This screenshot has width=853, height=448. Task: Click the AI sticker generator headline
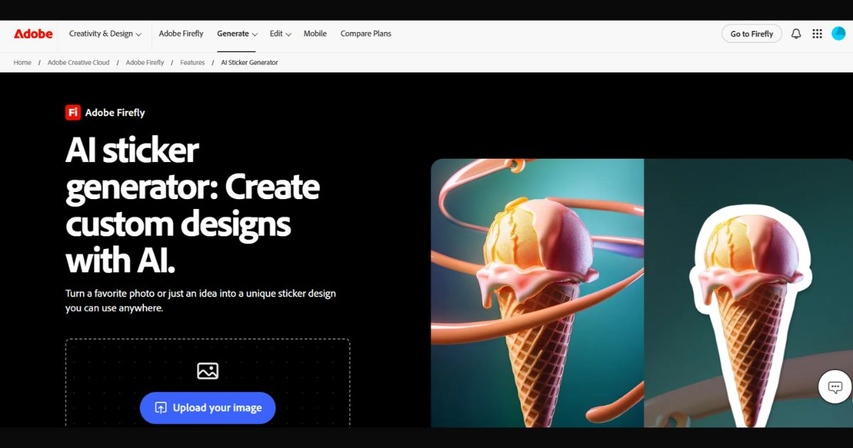click(193, 205)
